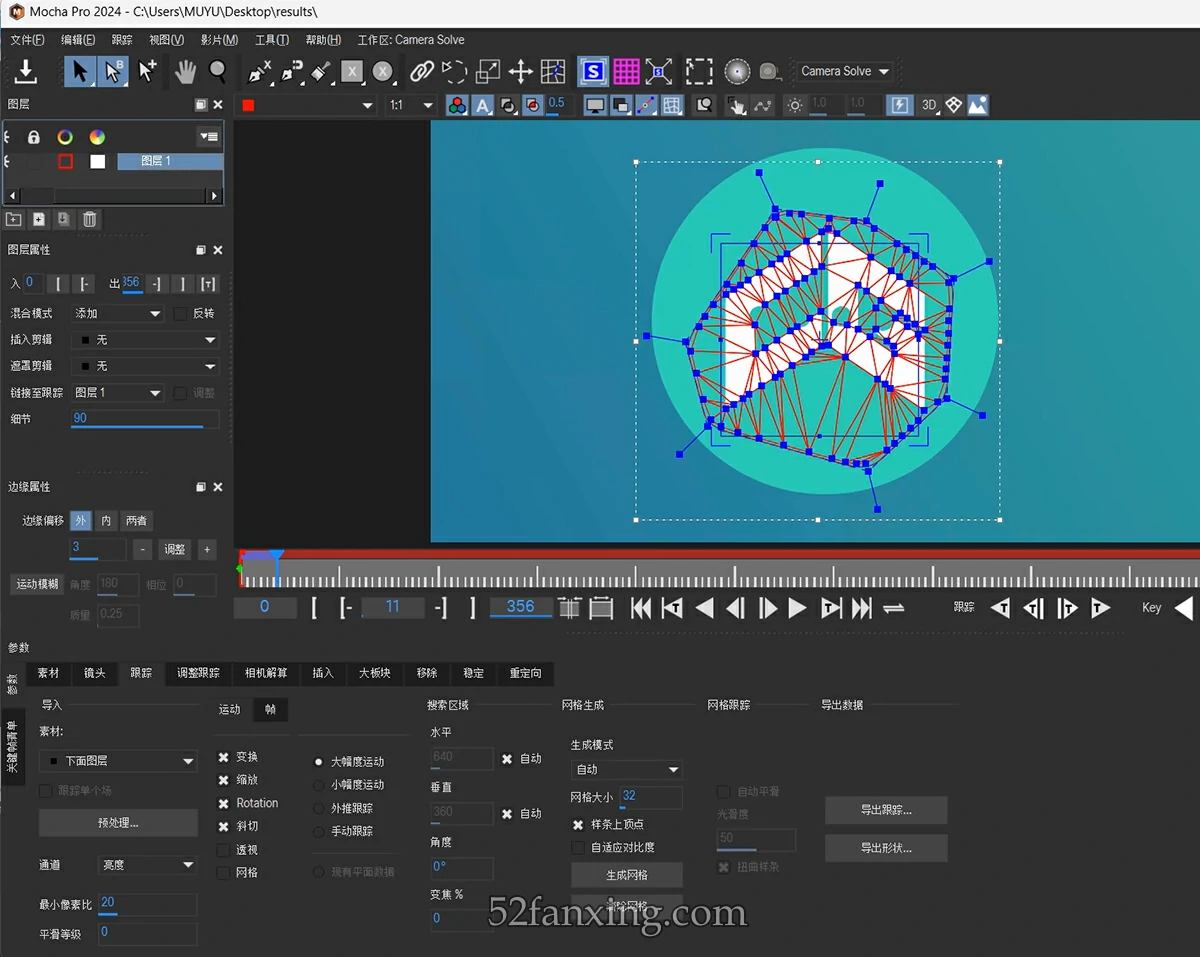Toggle the mesh display icon
This screenshot has height=957, width=1200.
pyautogui.click(x=672, y=105)
